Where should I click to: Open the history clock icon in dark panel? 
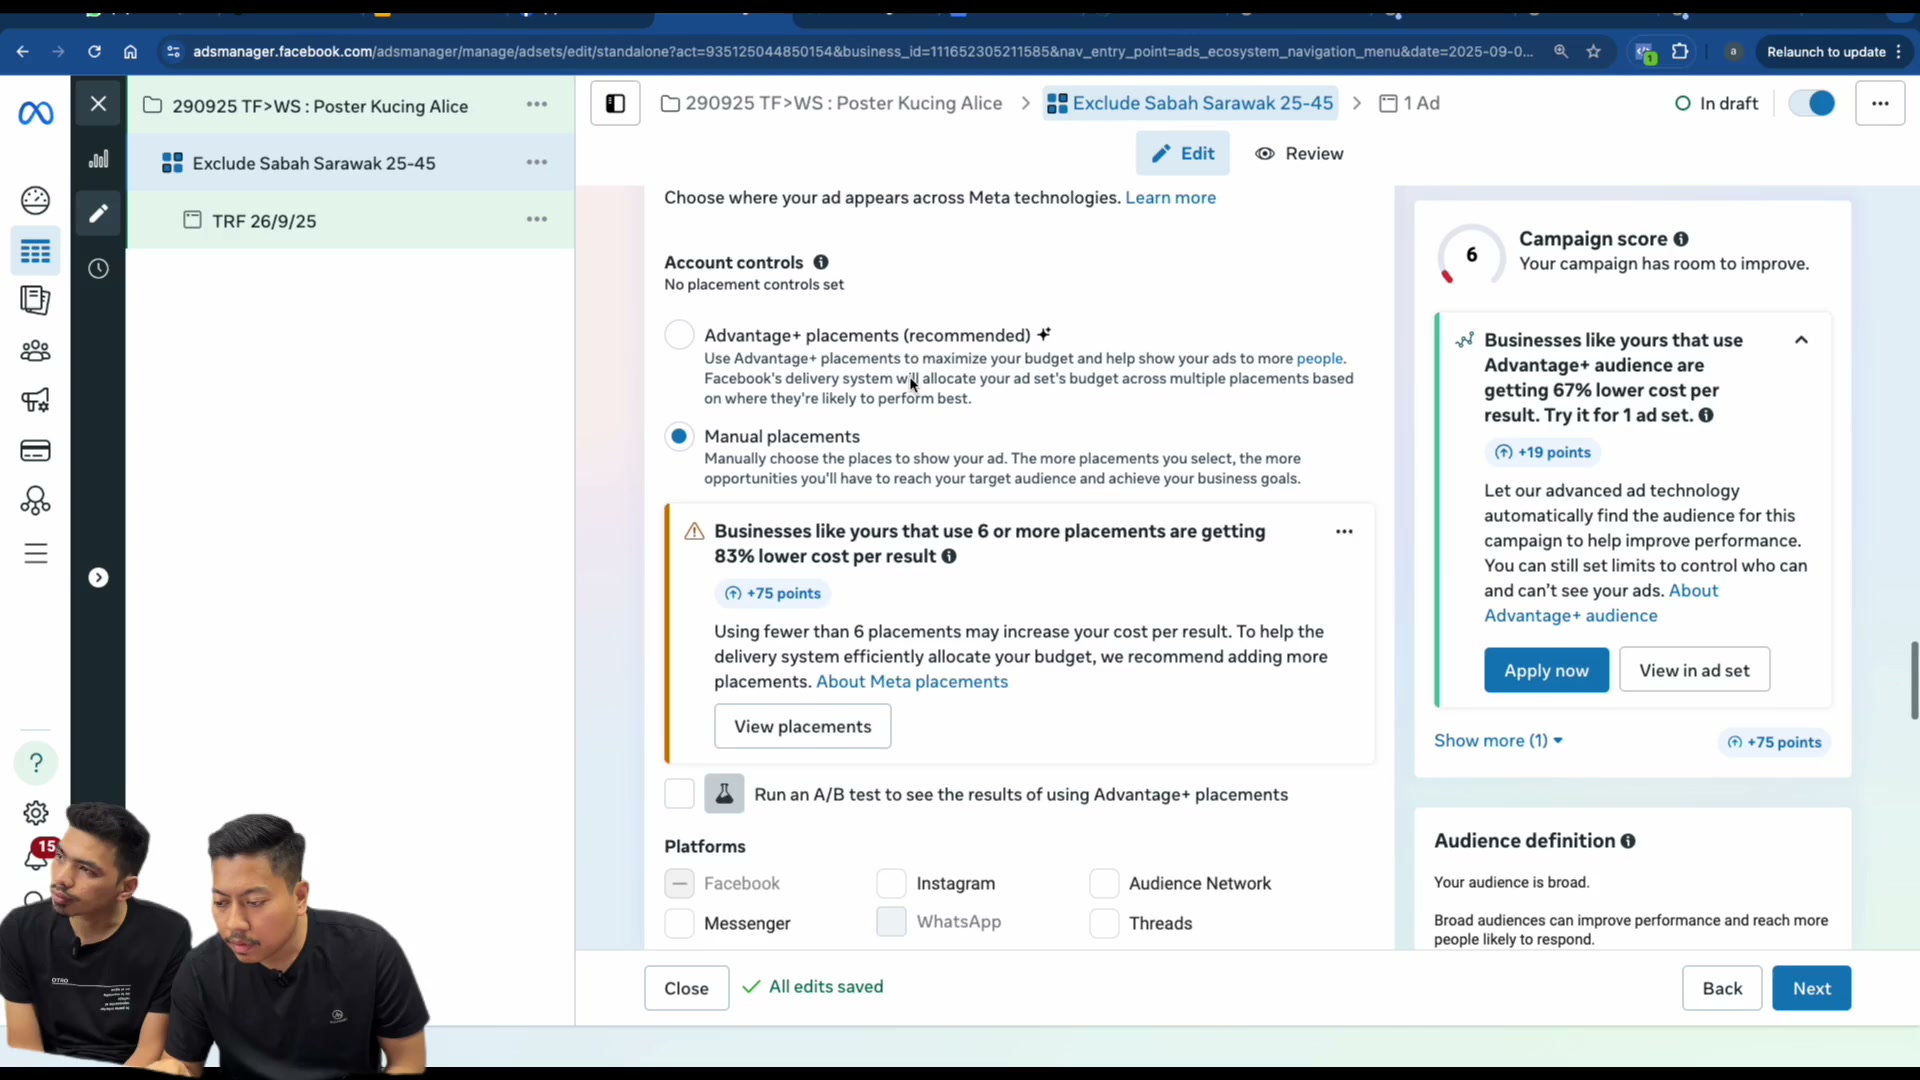coord(98,269)
